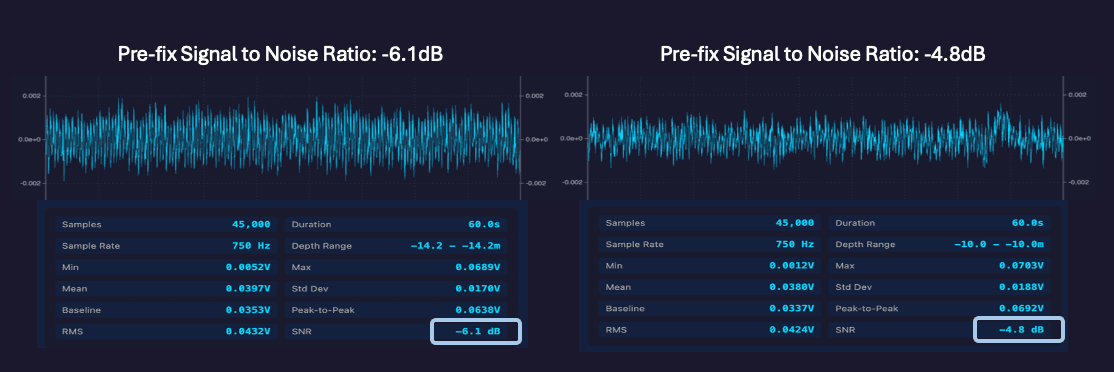Image resolution: width=1114 pixels, height=372 pixels.
Task: Select the Std Dev value 0.0188V
Action: (1021, 287)
